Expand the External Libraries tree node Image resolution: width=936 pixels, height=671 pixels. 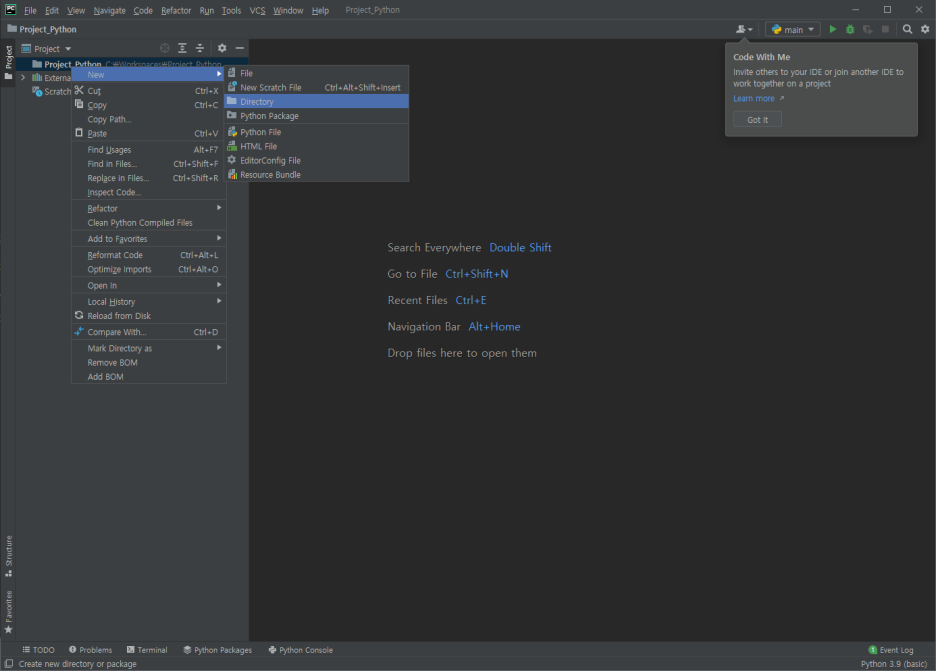tap(23, 78)
